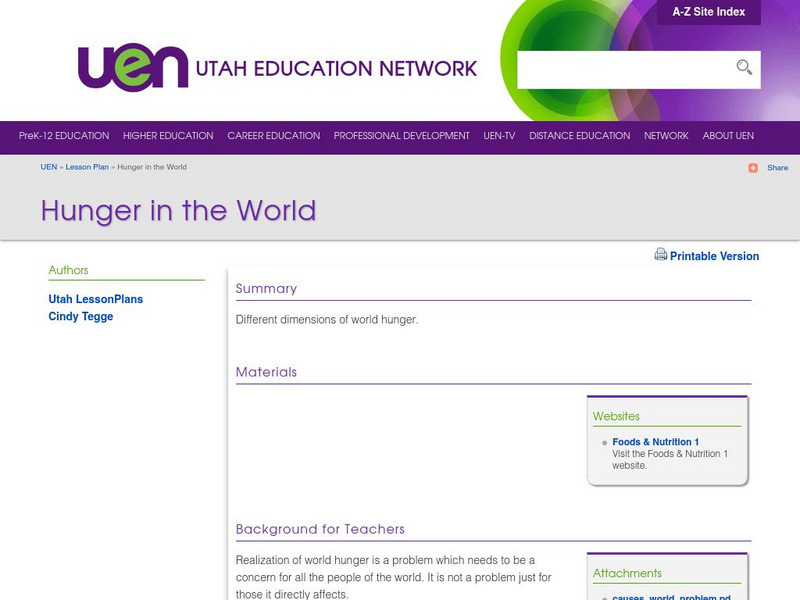Click the UEN breadcrumb link

click(x=47, y=167)
